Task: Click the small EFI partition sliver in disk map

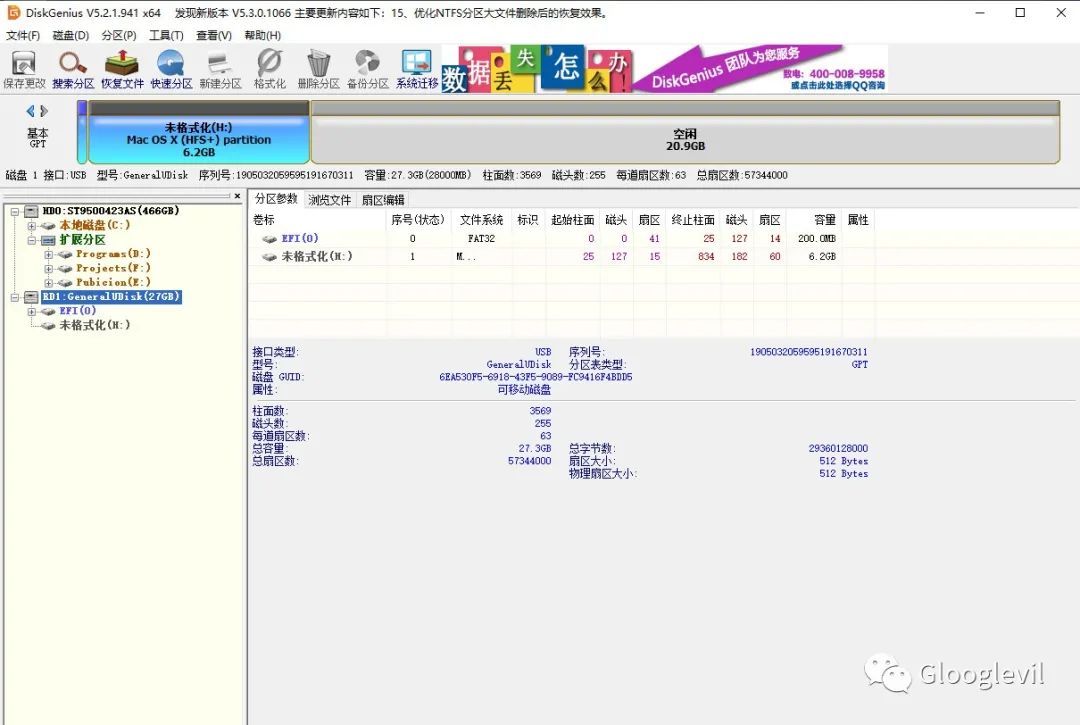Action: tap(82, 132)
